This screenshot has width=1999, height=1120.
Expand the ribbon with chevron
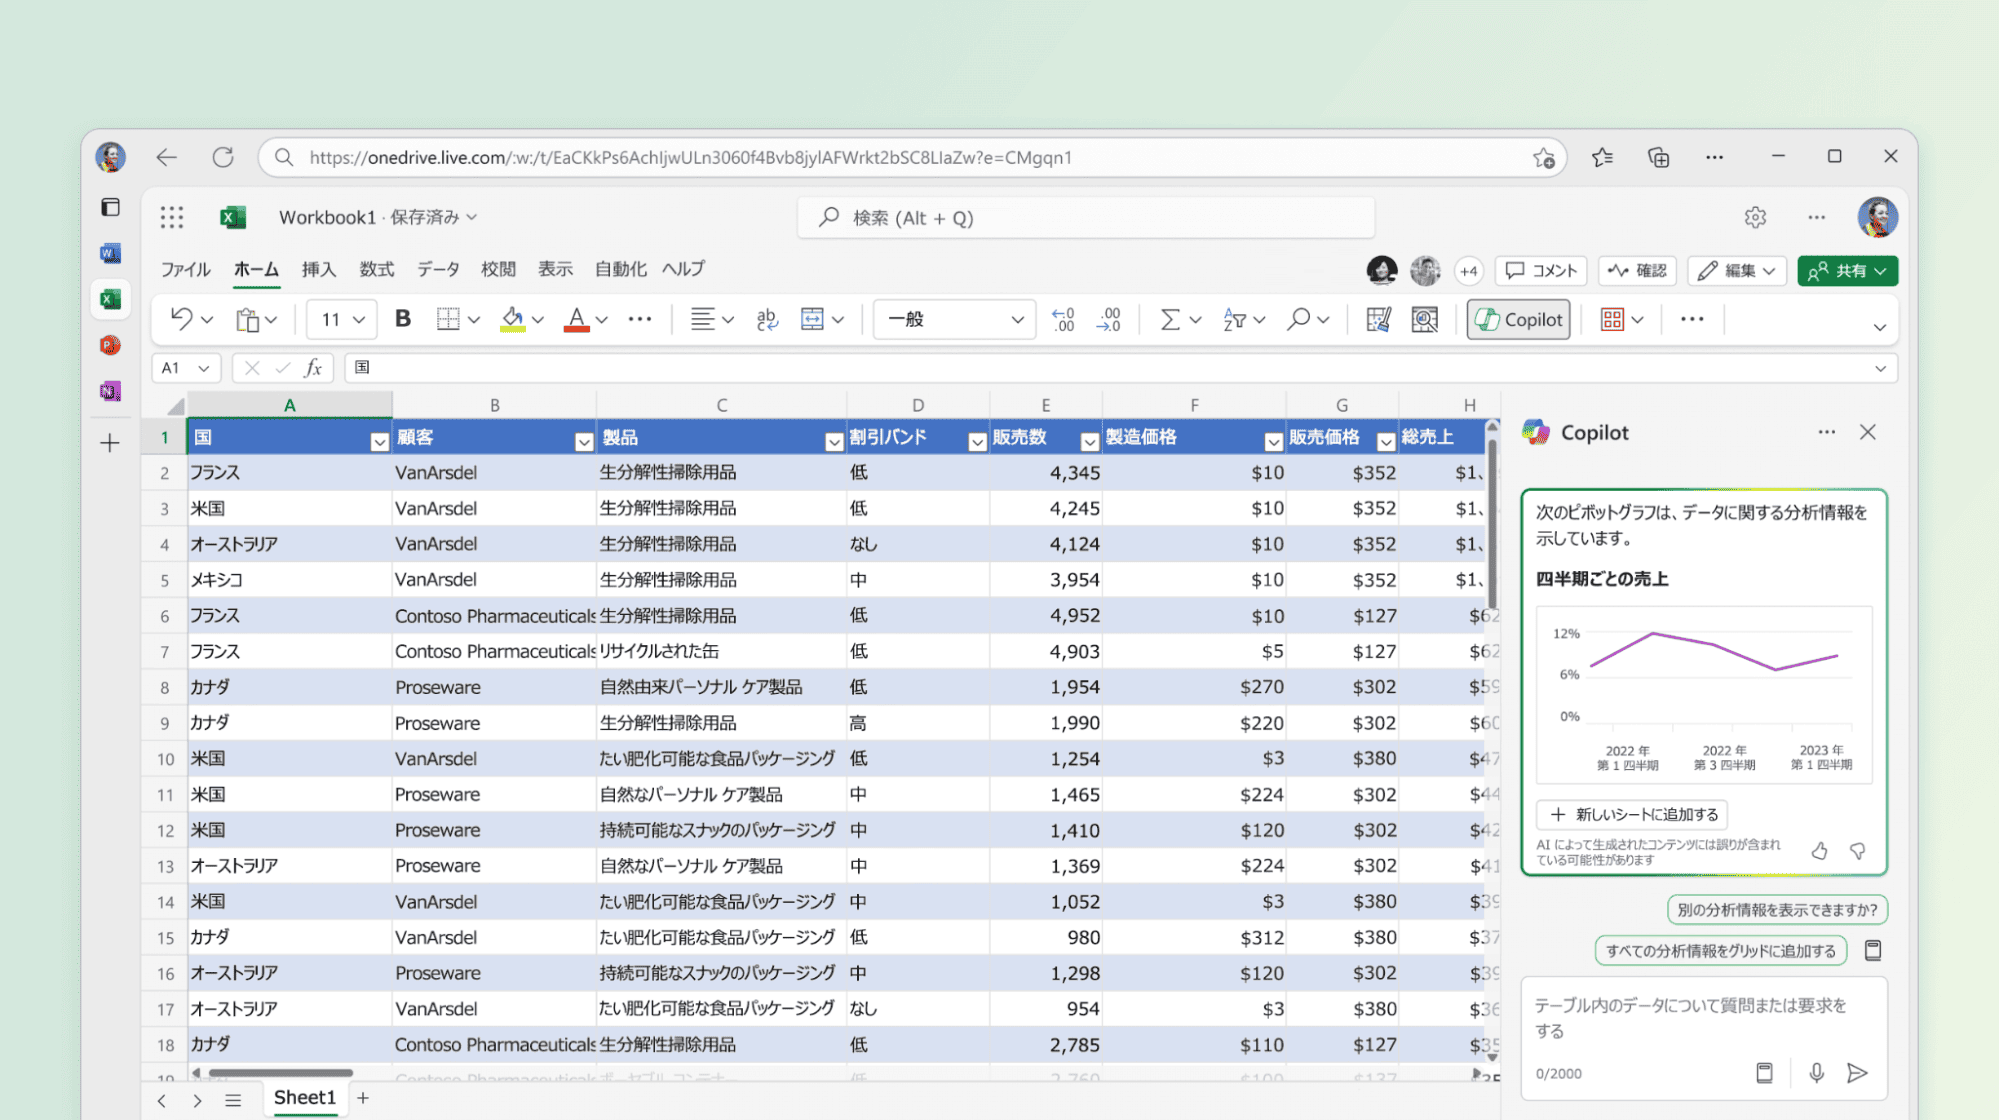pos(1879,327)
